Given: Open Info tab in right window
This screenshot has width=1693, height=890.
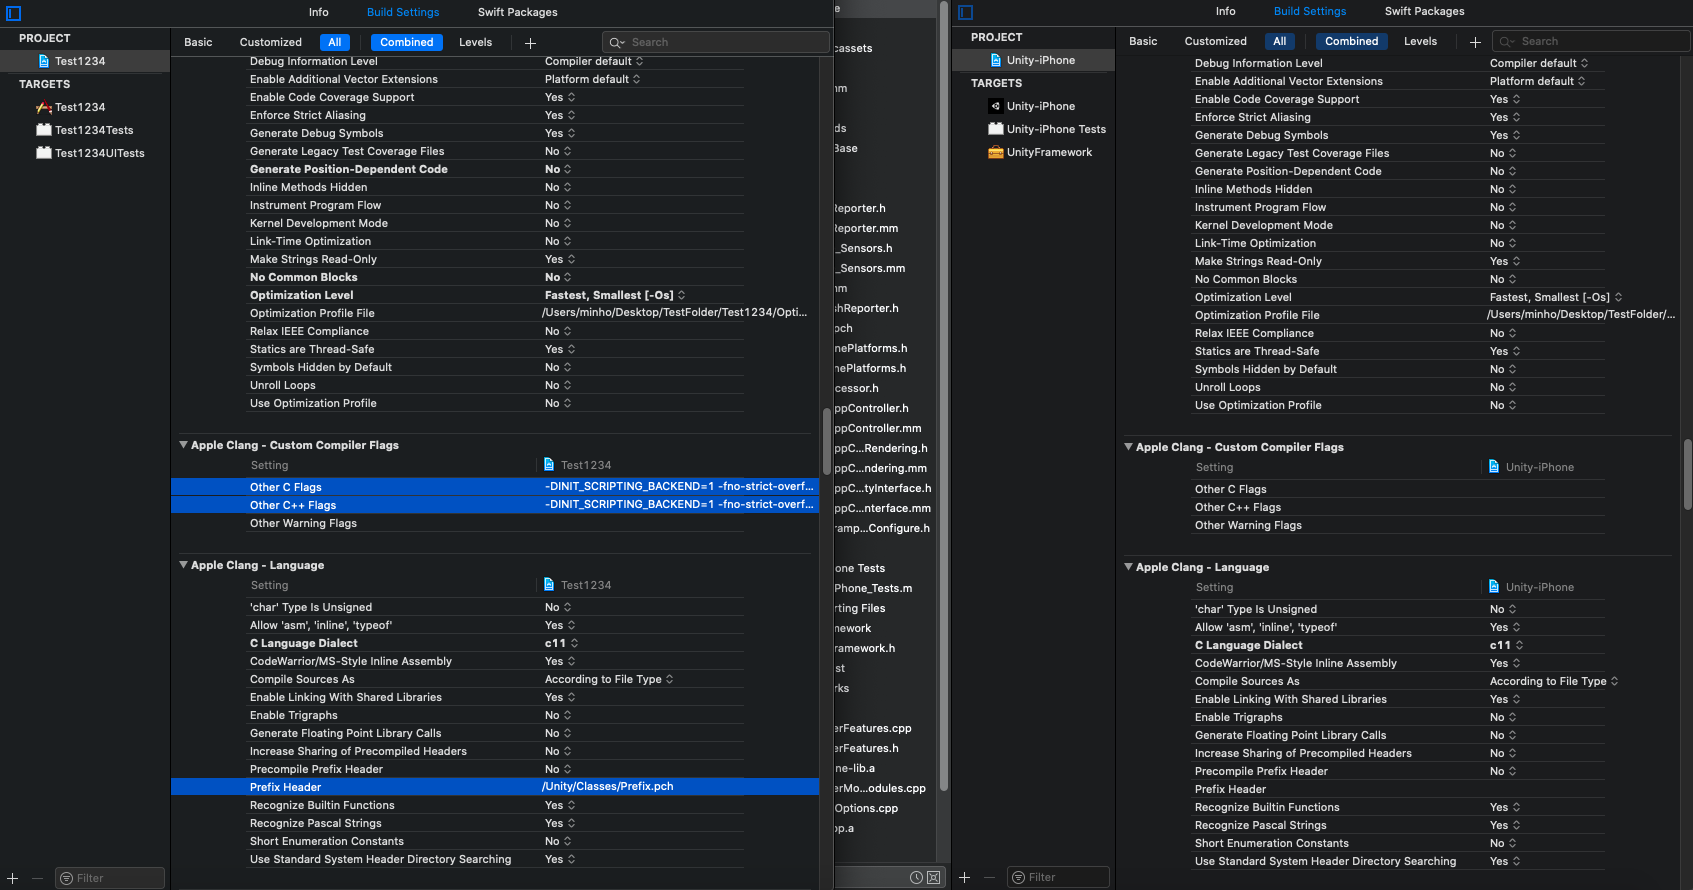Looking at the screenshot, I should 1226,11.
